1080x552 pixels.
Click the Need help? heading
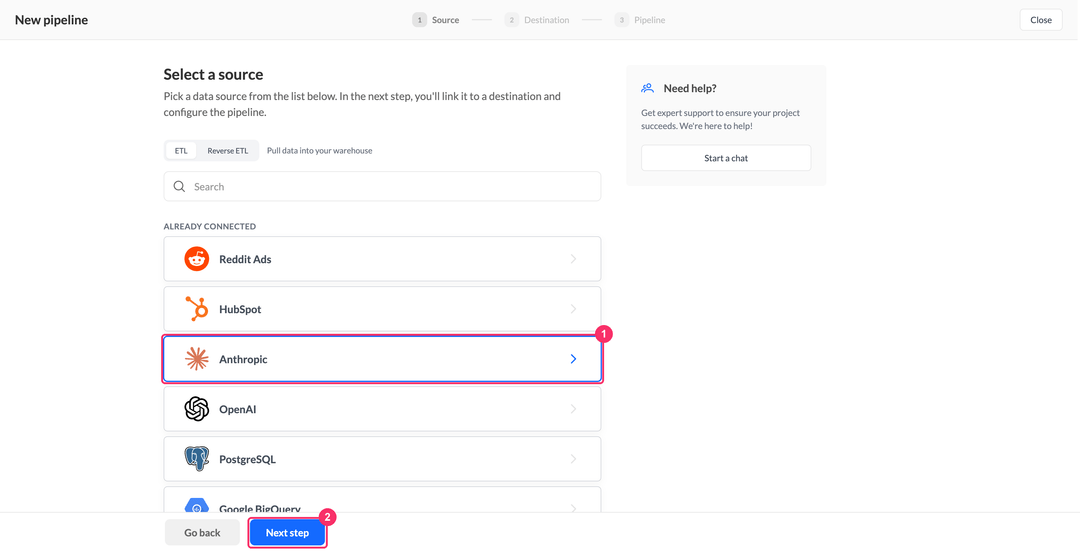click(690, 88)
